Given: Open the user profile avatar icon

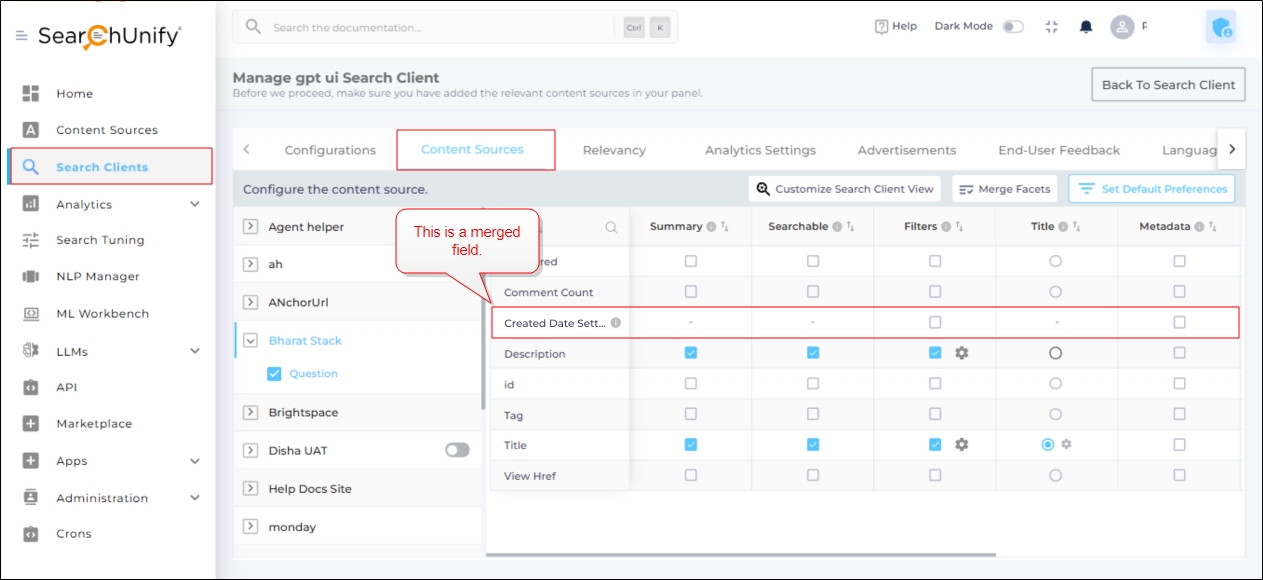Looking at the screenshot, I should 1123,27.
